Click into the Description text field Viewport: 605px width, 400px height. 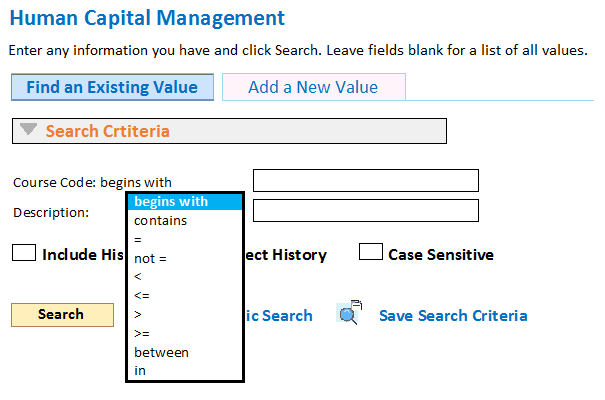[x=366, y=210]
